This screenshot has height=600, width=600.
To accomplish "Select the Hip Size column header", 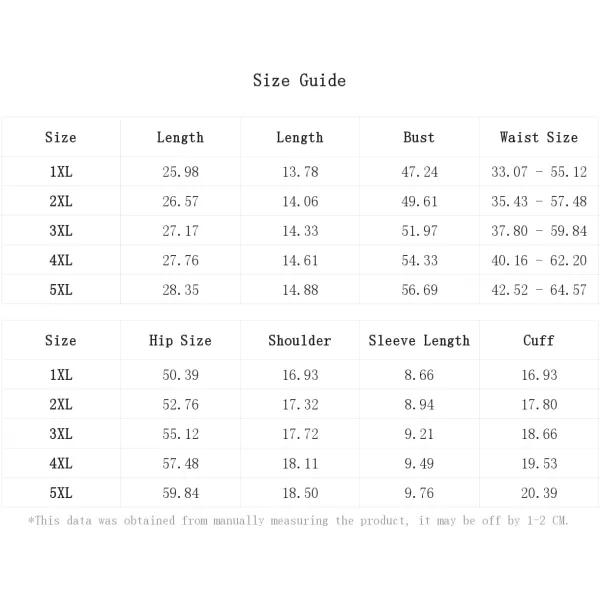I will (x=180, y=341).
